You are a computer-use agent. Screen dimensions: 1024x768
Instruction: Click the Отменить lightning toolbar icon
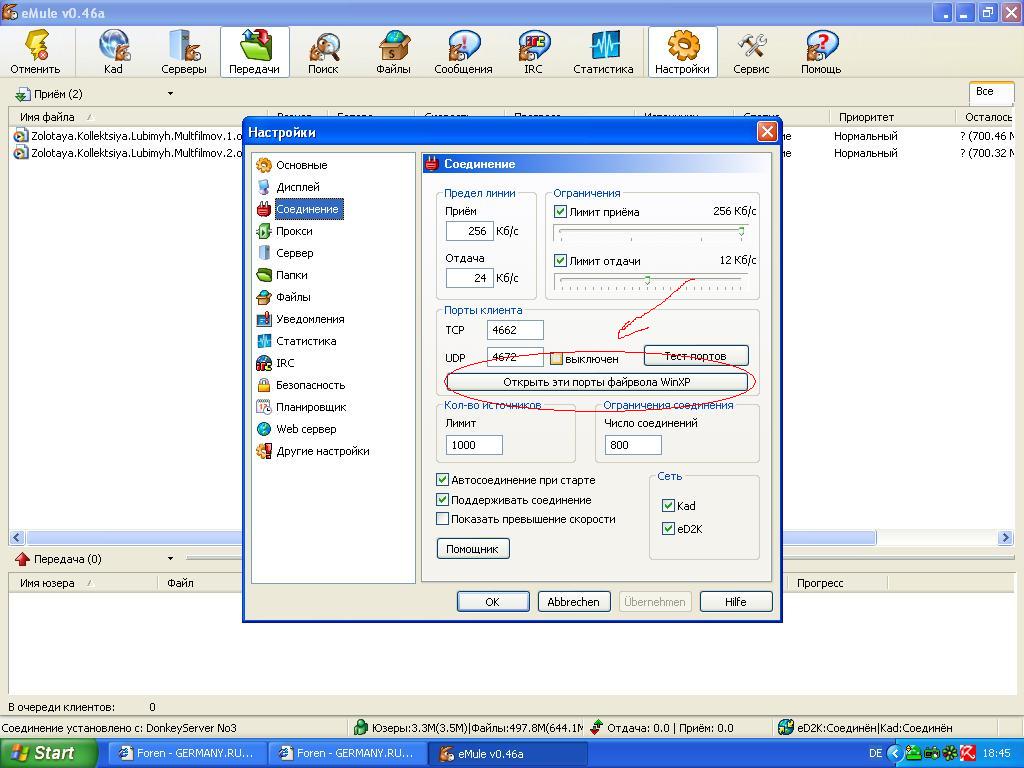click(x=35, y=52)
